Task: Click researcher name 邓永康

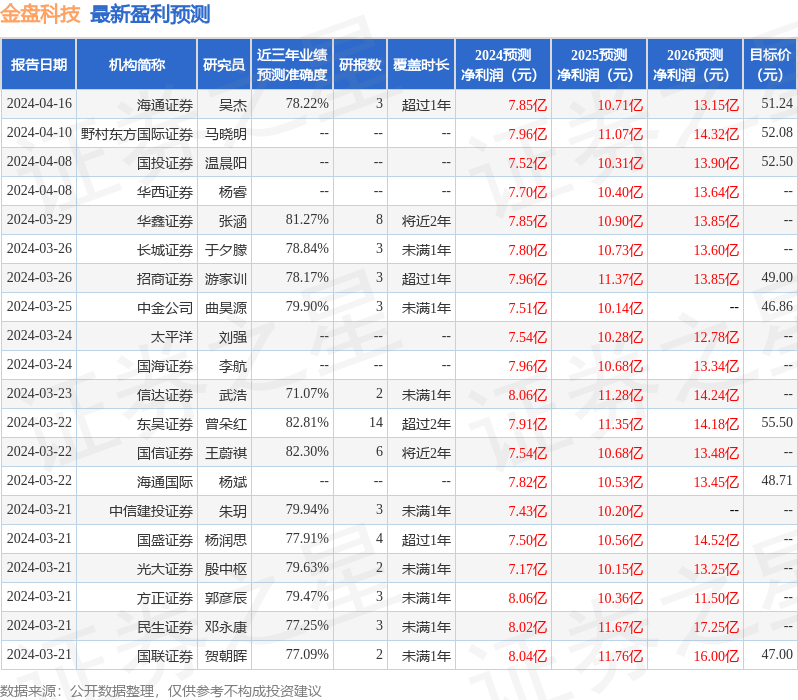Action: click(x=226, y=627)
